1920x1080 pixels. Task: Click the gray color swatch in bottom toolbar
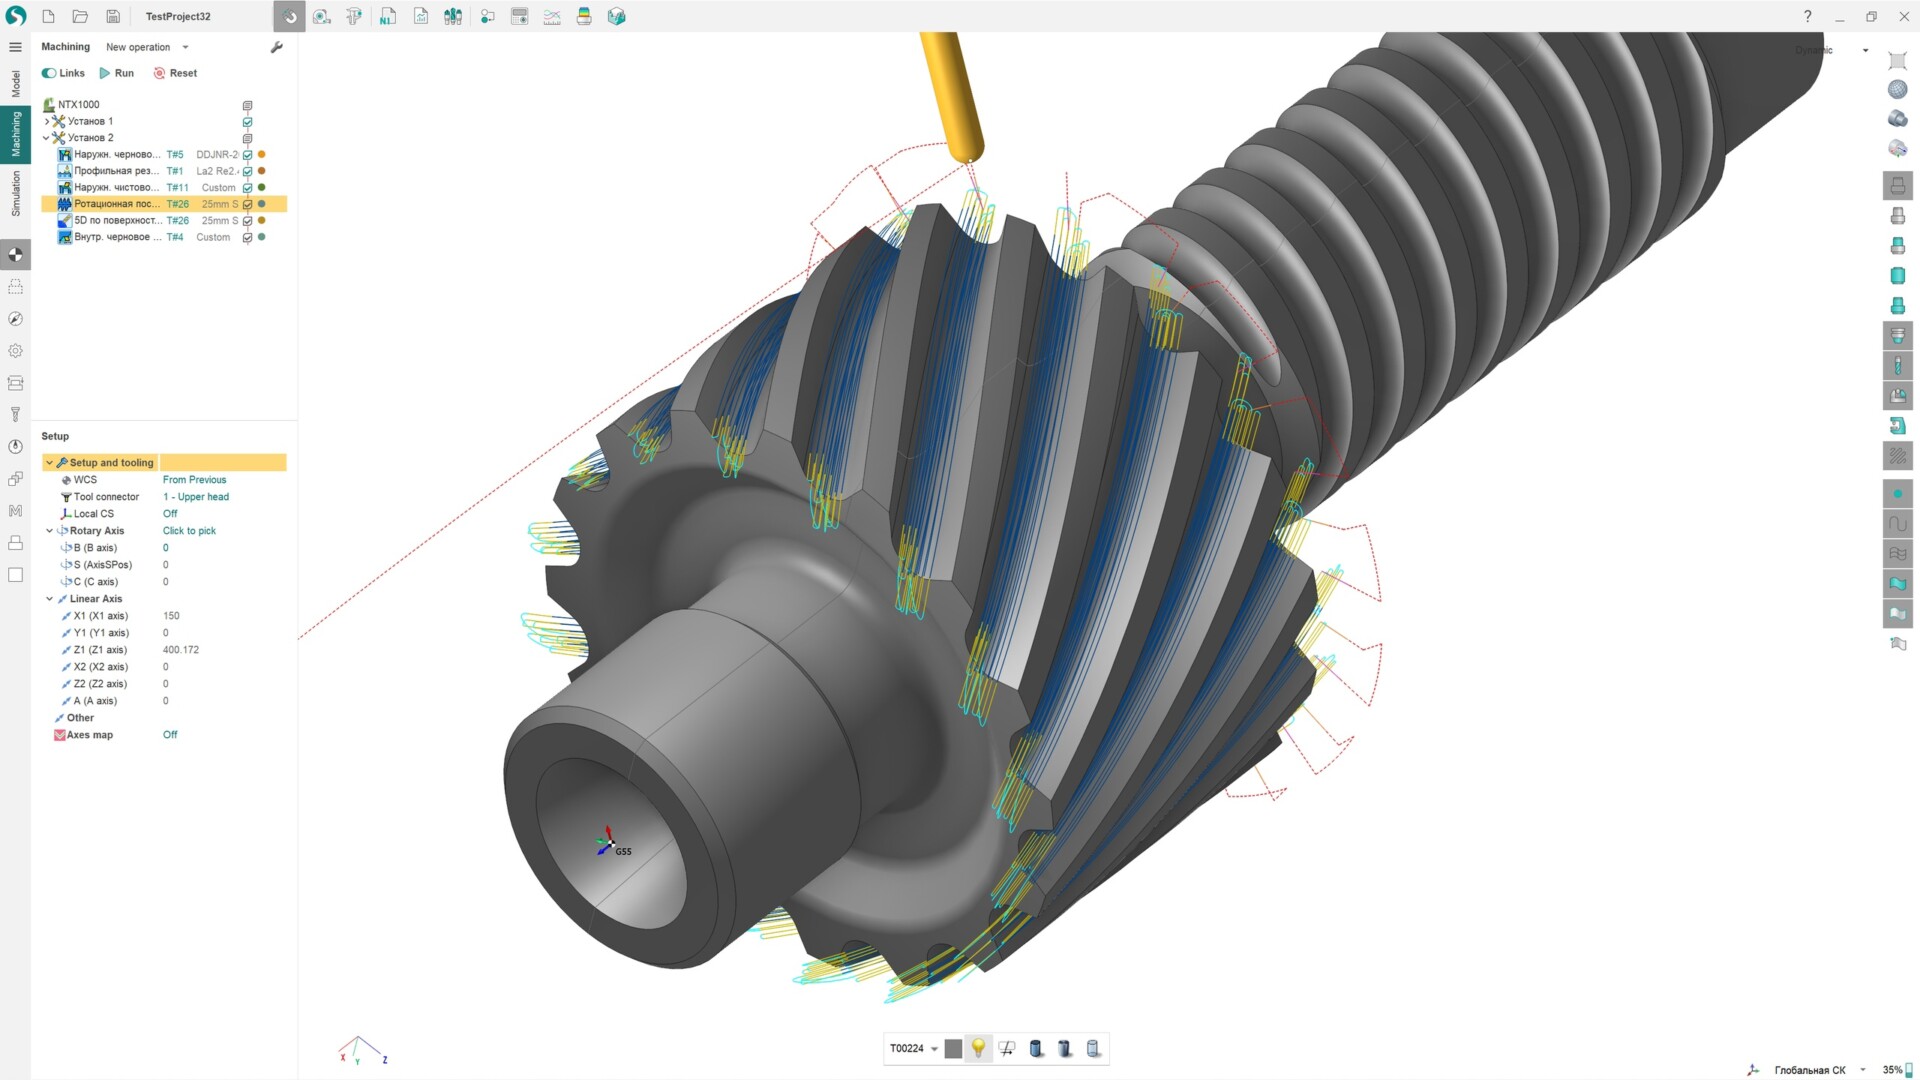pyautogui.click(x=952, y=1048)
